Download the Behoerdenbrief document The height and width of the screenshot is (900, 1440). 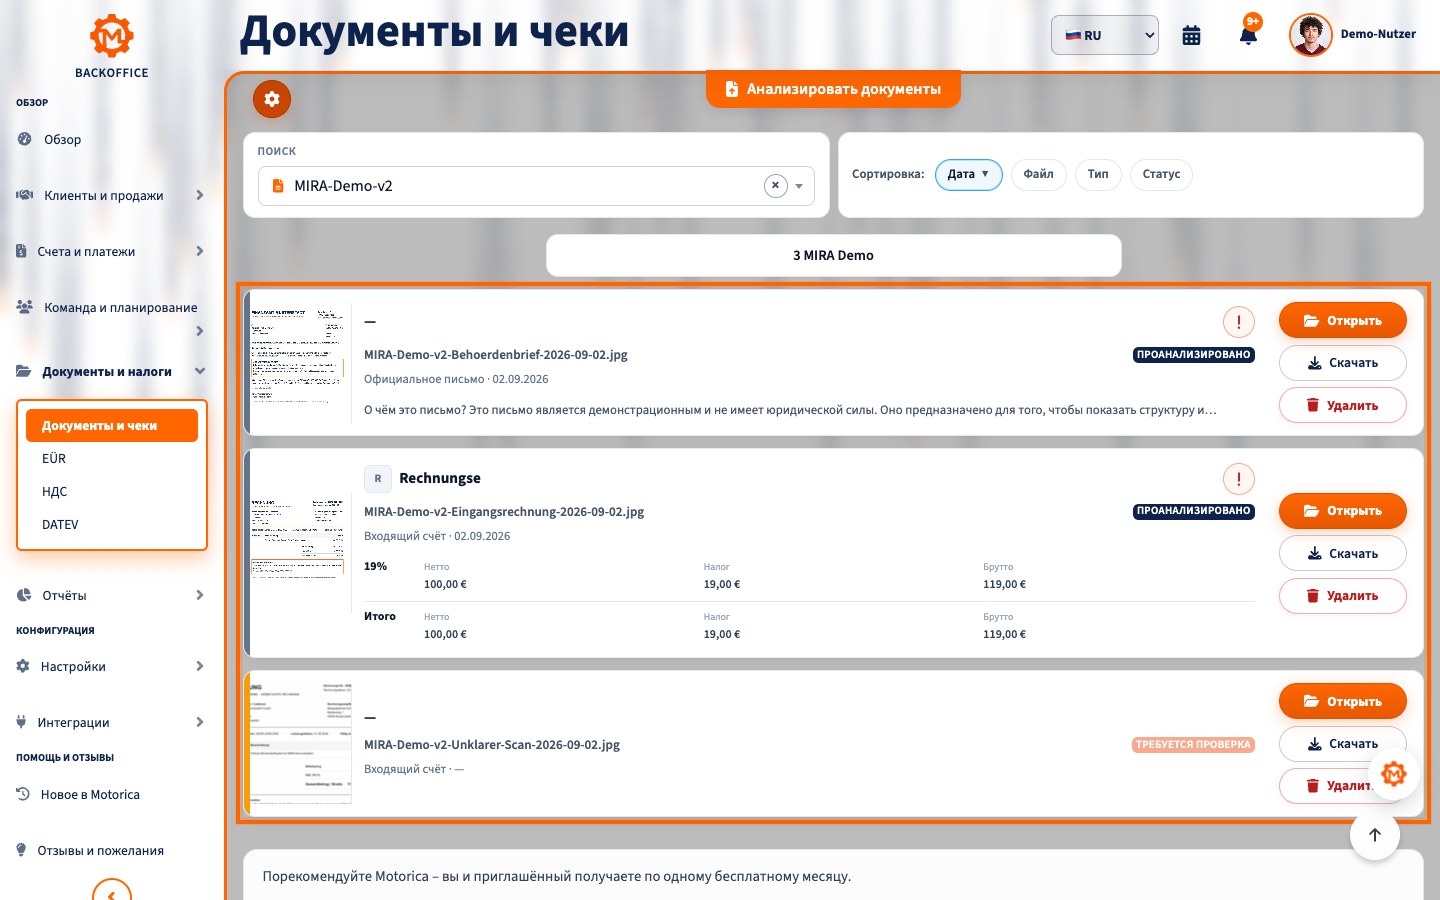click(1342, 363)
